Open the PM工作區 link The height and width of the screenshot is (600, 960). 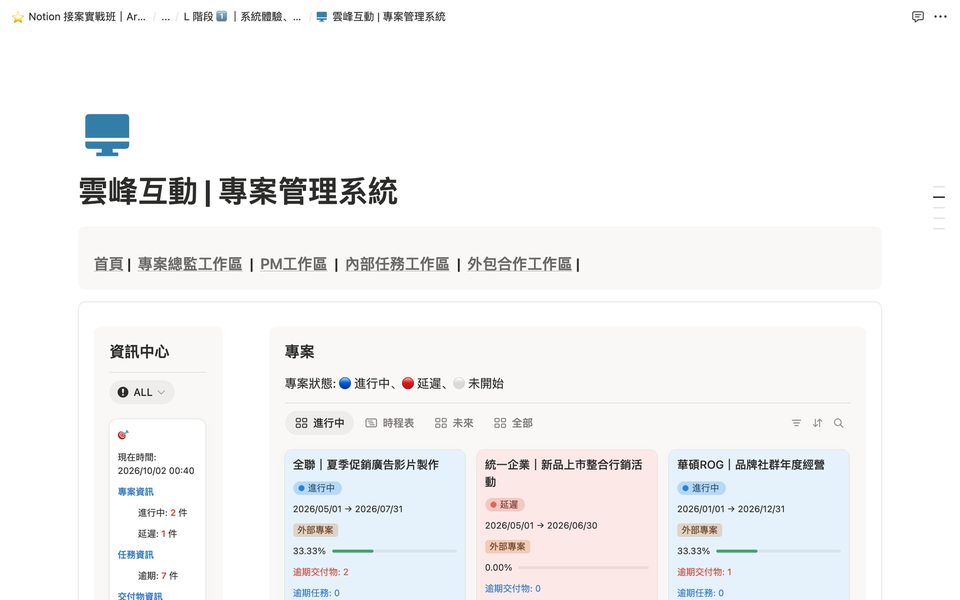293,264
